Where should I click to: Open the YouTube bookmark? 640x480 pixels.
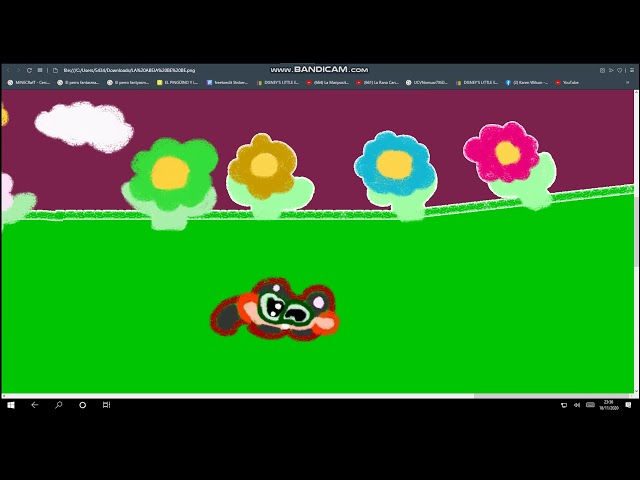[567, 82]
